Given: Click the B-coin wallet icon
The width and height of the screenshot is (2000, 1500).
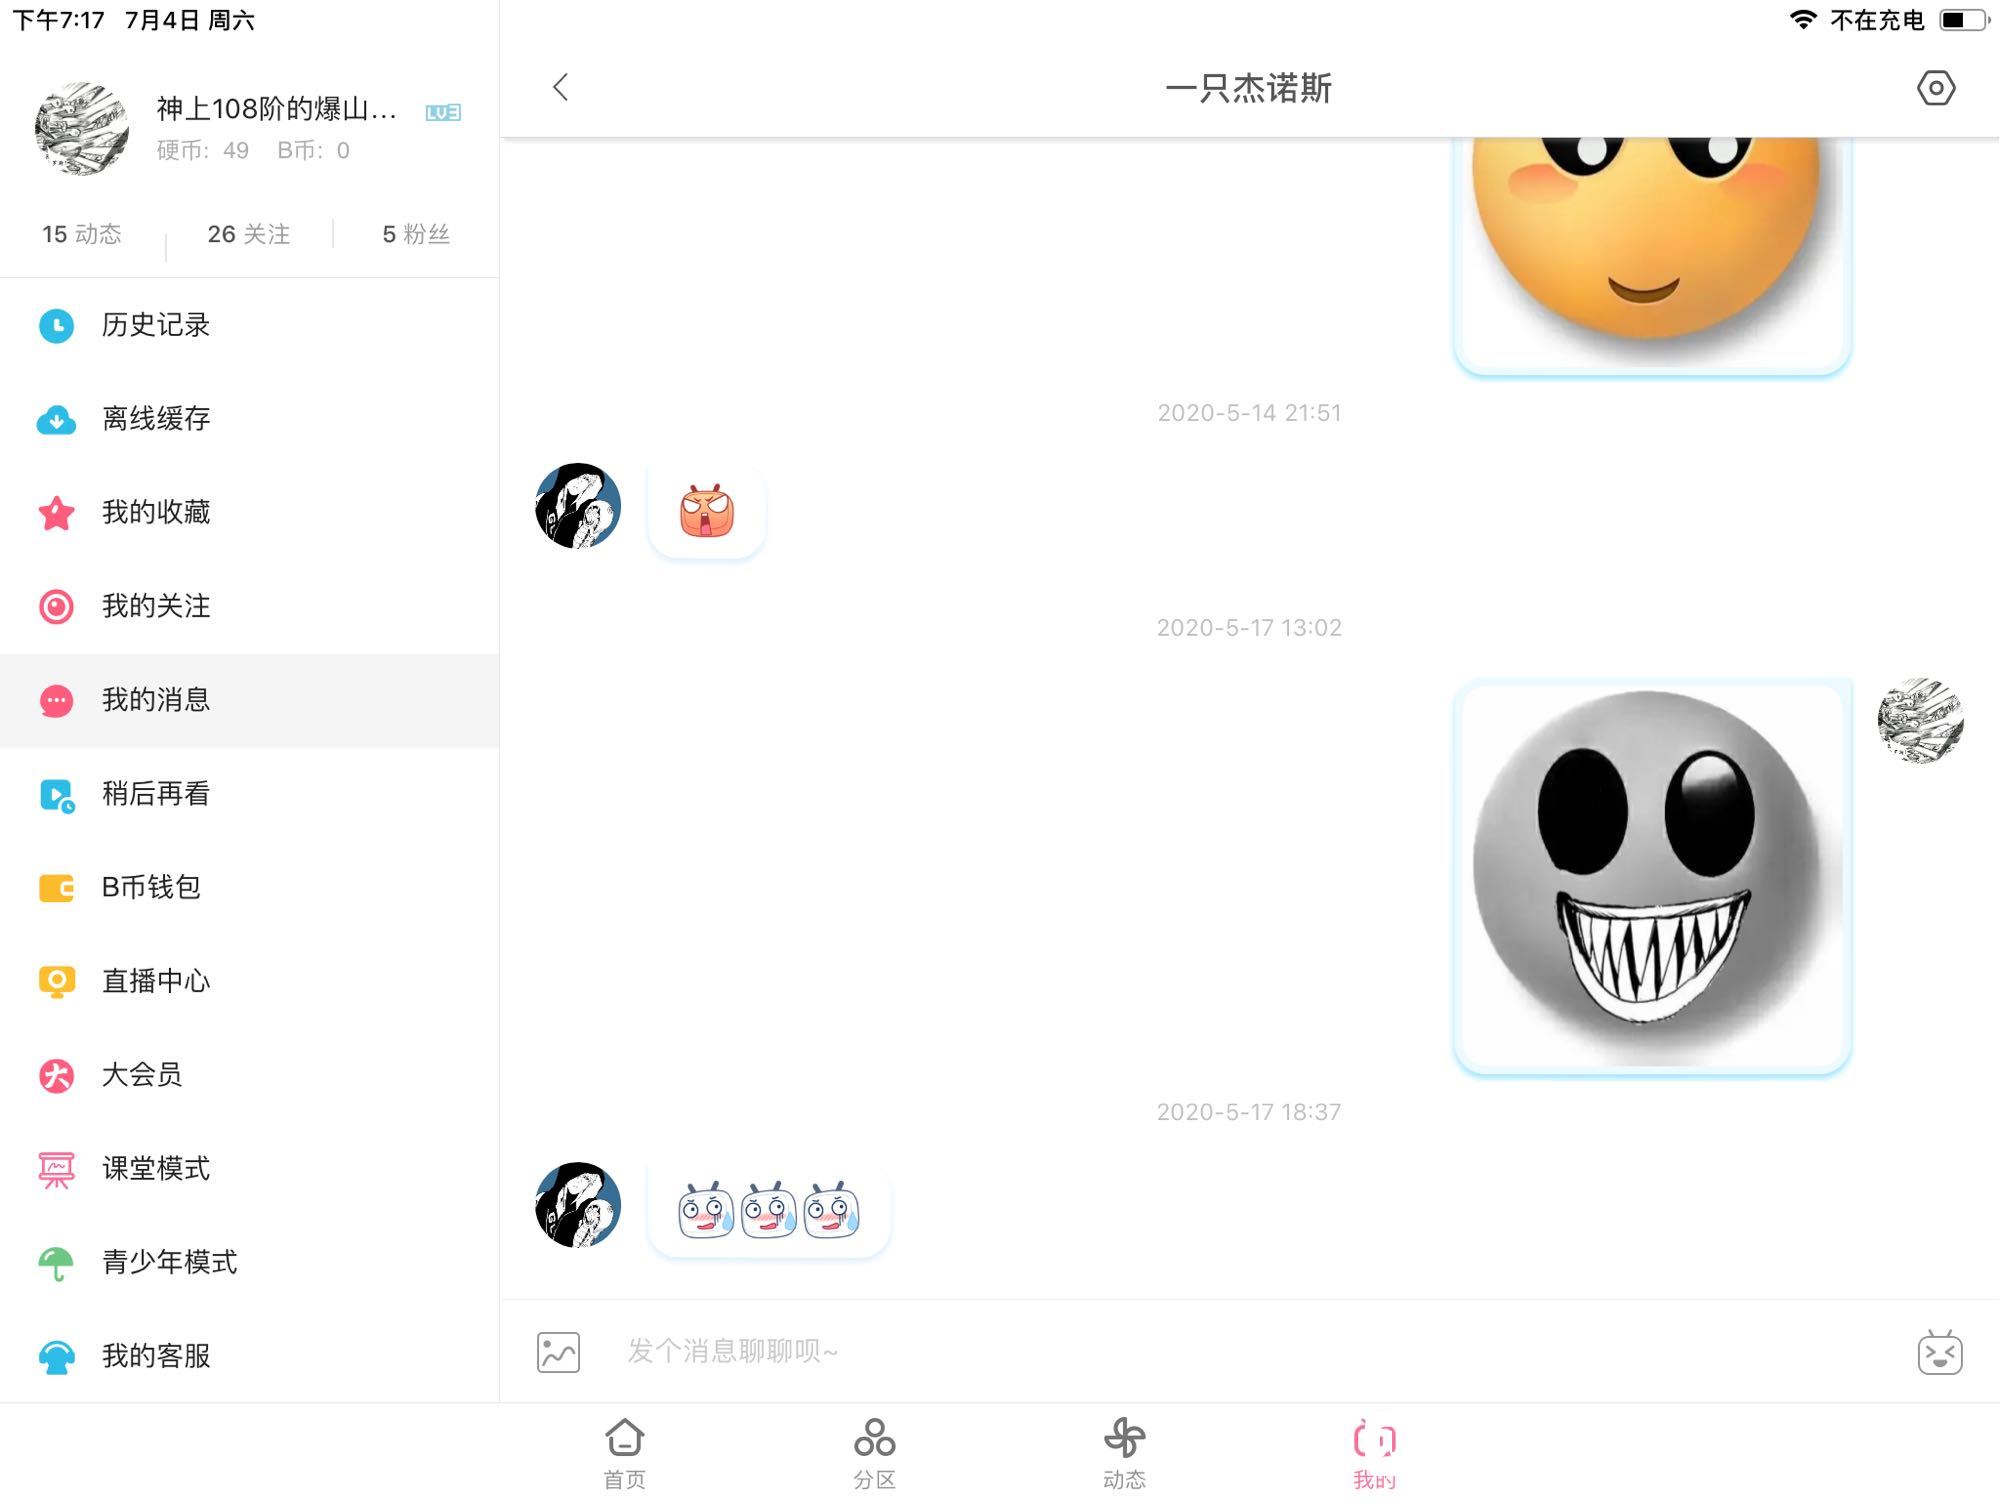Looking at the screenshot, I should [56, 888].
